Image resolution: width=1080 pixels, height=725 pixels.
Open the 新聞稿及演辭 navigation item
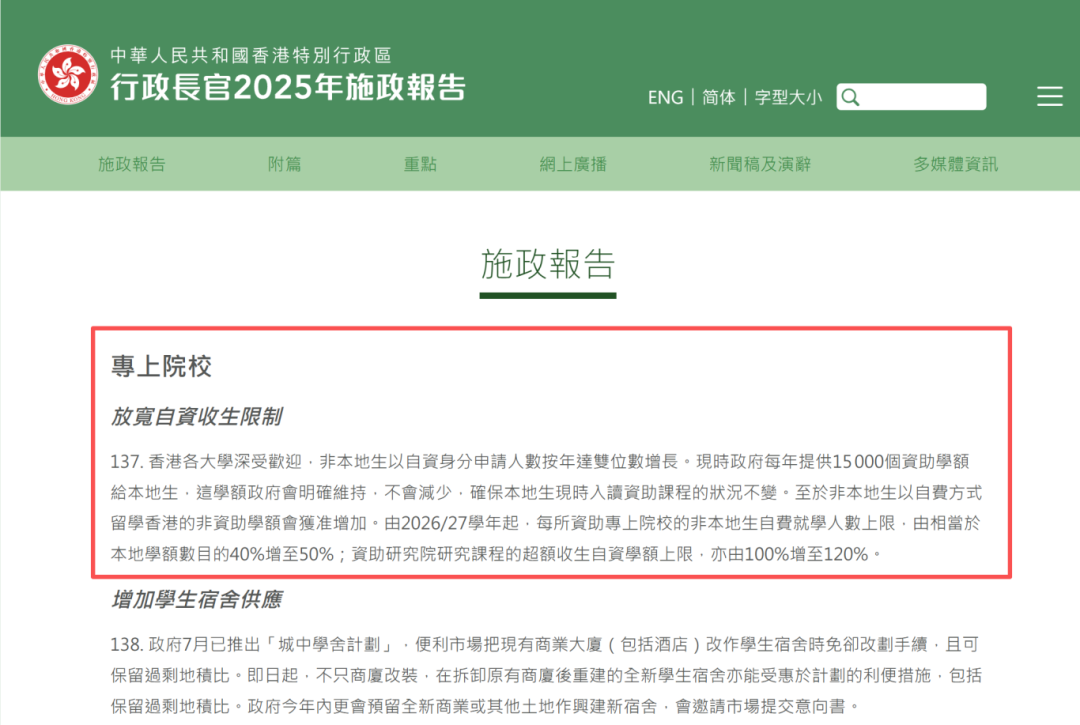click(761, 164)
